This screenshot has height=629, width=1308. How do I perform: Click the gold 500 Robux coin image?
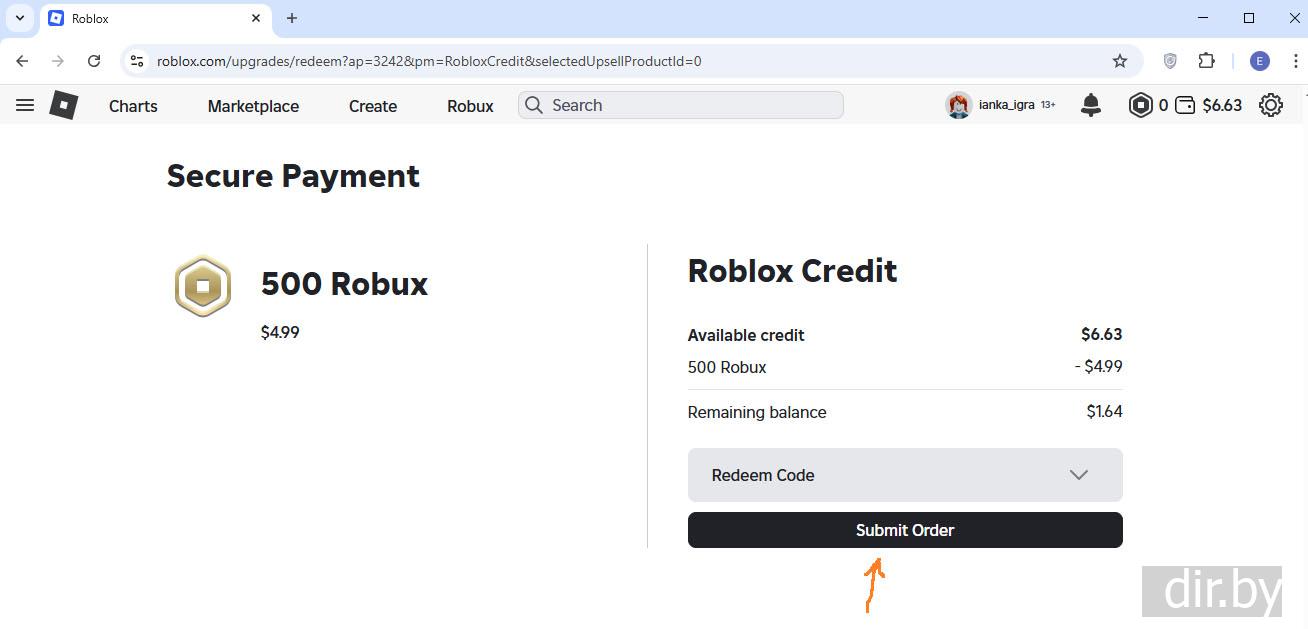point(203,286)
